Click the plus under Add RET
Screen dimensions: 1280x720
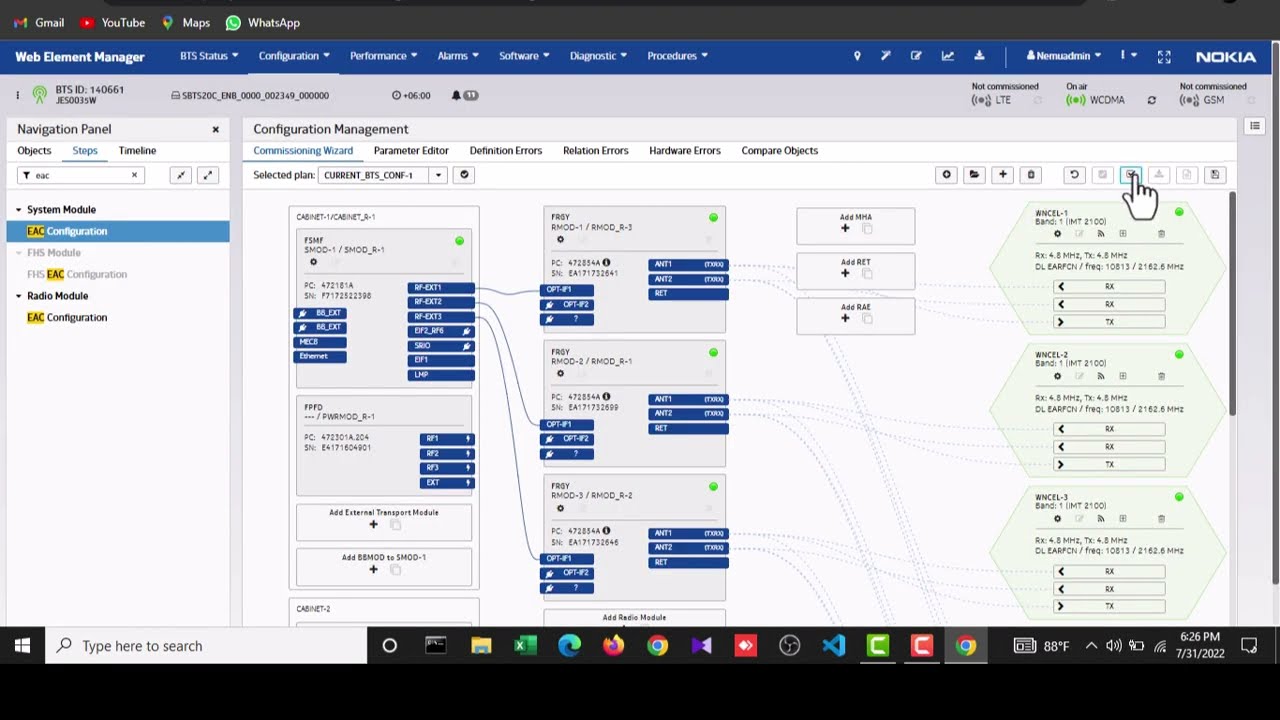(x=845, y=274)
